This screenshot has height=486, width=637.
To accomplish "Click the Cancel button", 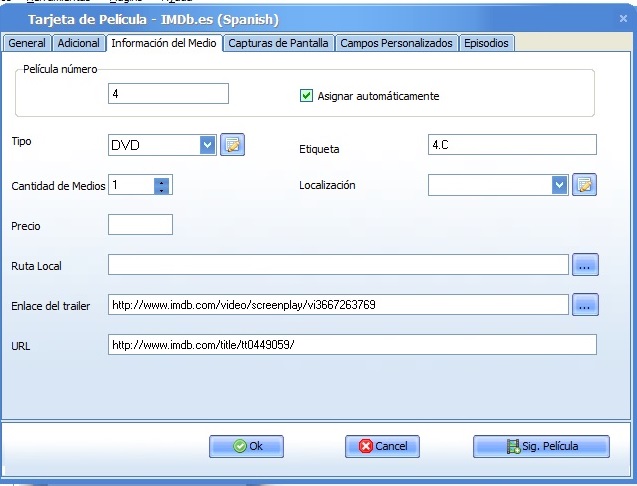I will pyautogui.click(x=382, y=446).
